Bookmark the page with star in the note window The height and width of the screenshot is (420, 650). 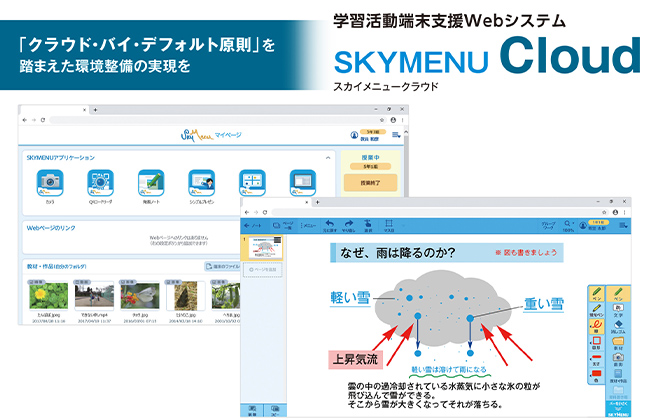[x=604, y=212]
